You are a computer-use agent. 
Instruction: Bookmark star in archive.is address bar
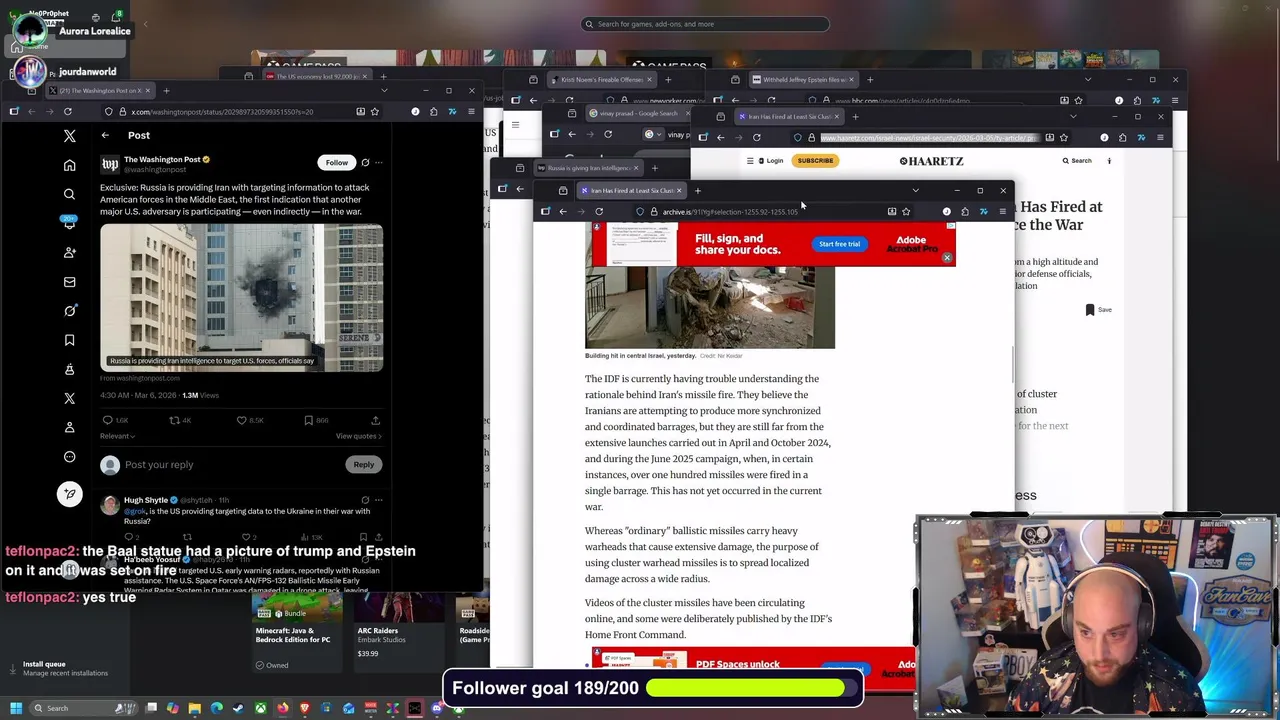906,211
